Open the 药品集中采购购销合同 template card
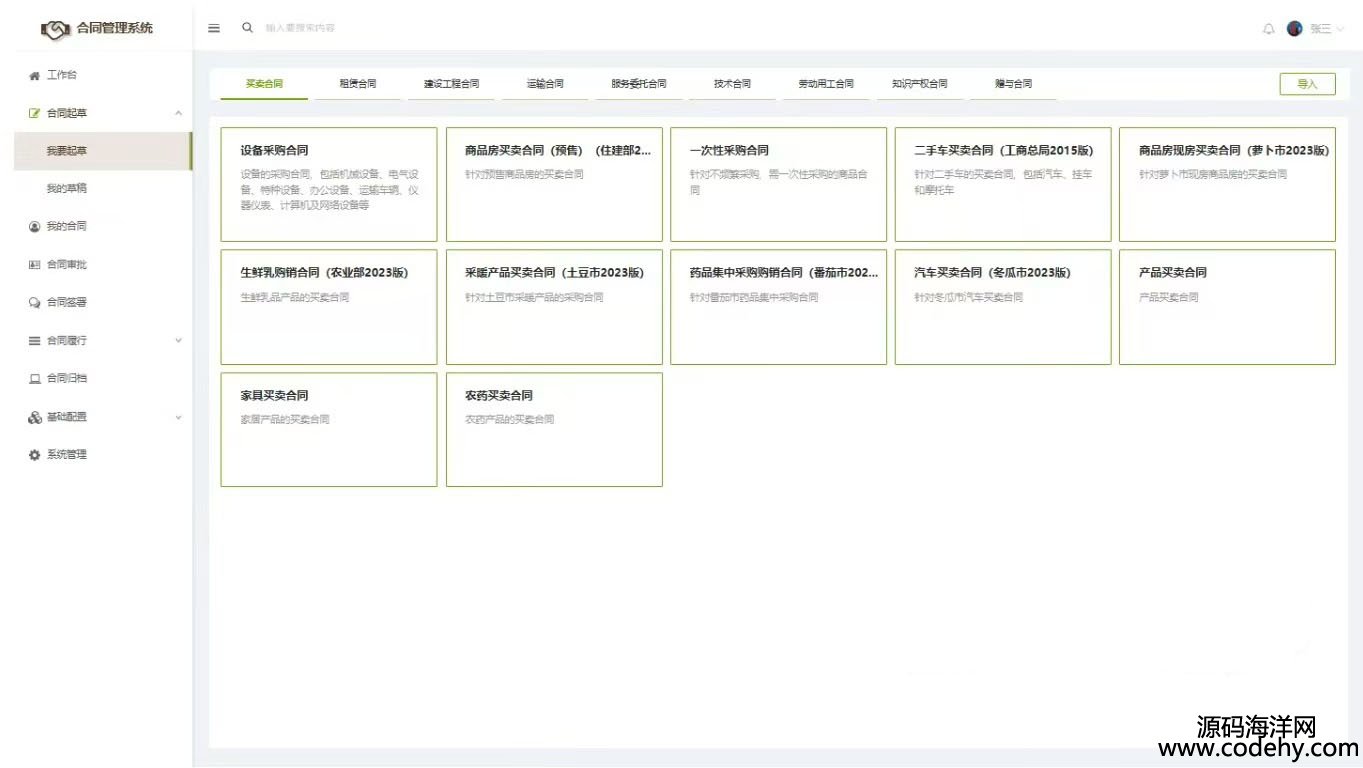 pyautogui.click(x=778, y=307)
